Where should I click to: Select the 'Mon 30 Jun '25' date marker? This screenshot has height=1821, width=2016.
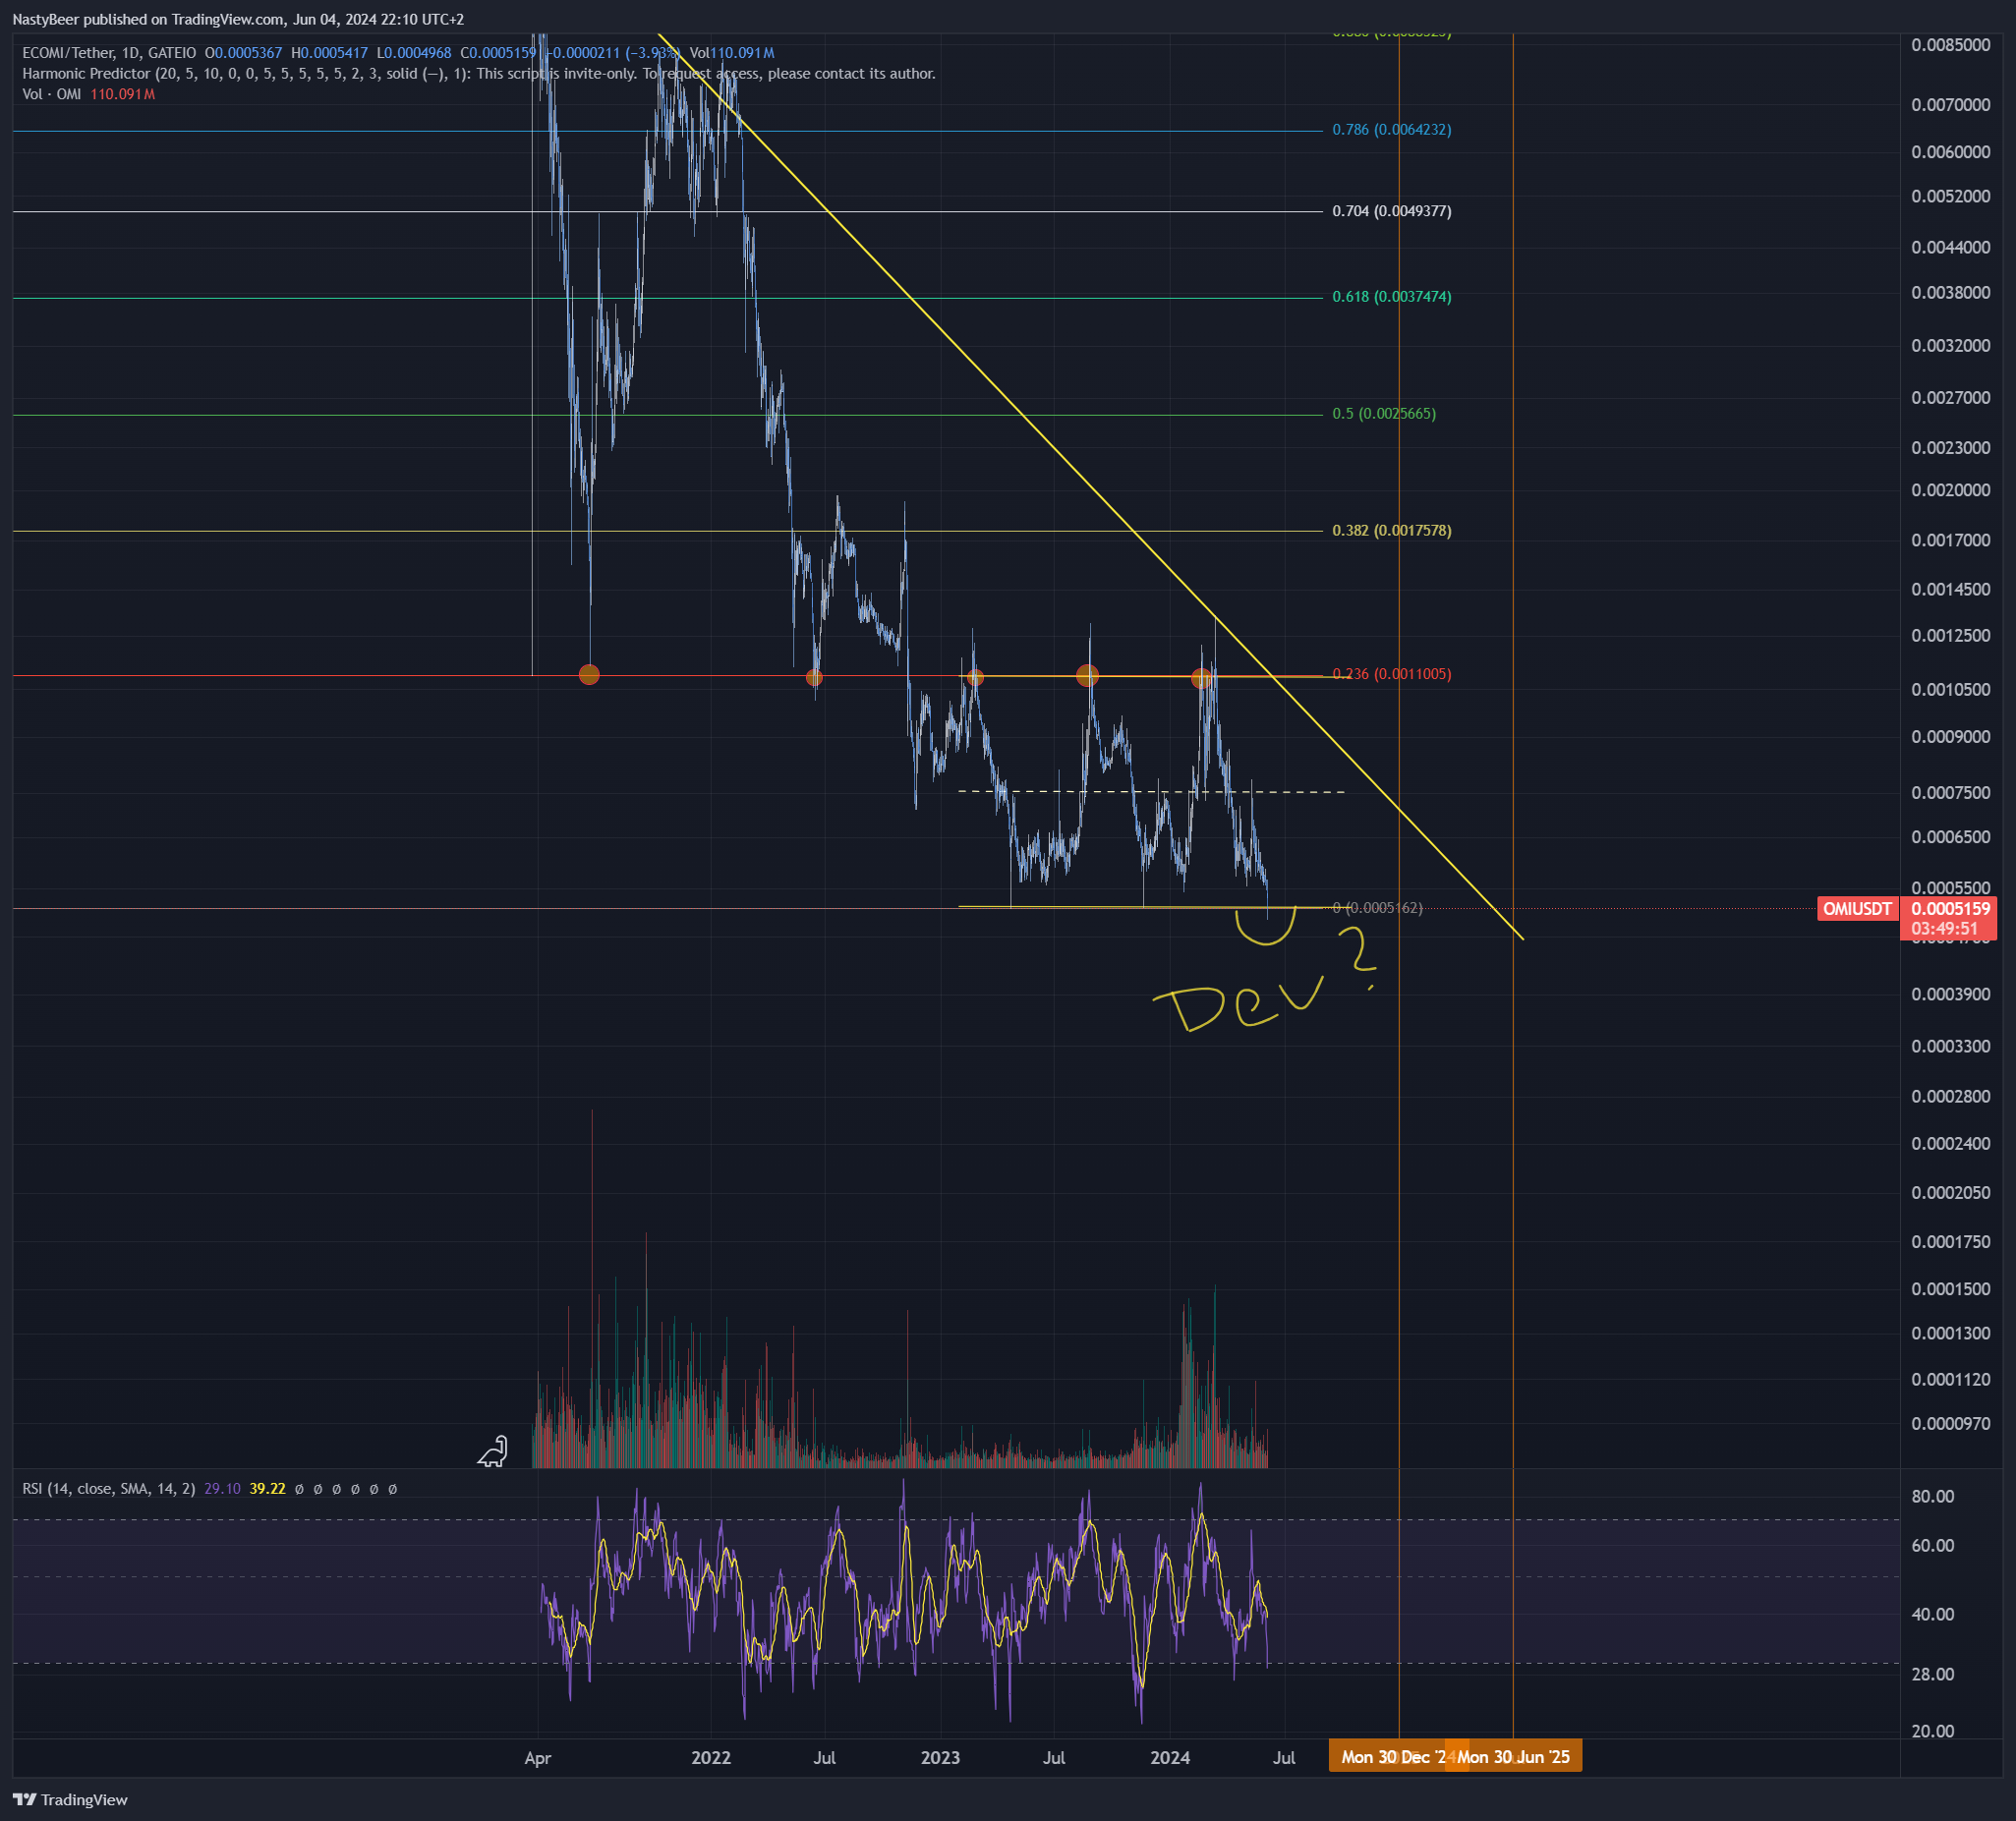click(1513, 1757)
